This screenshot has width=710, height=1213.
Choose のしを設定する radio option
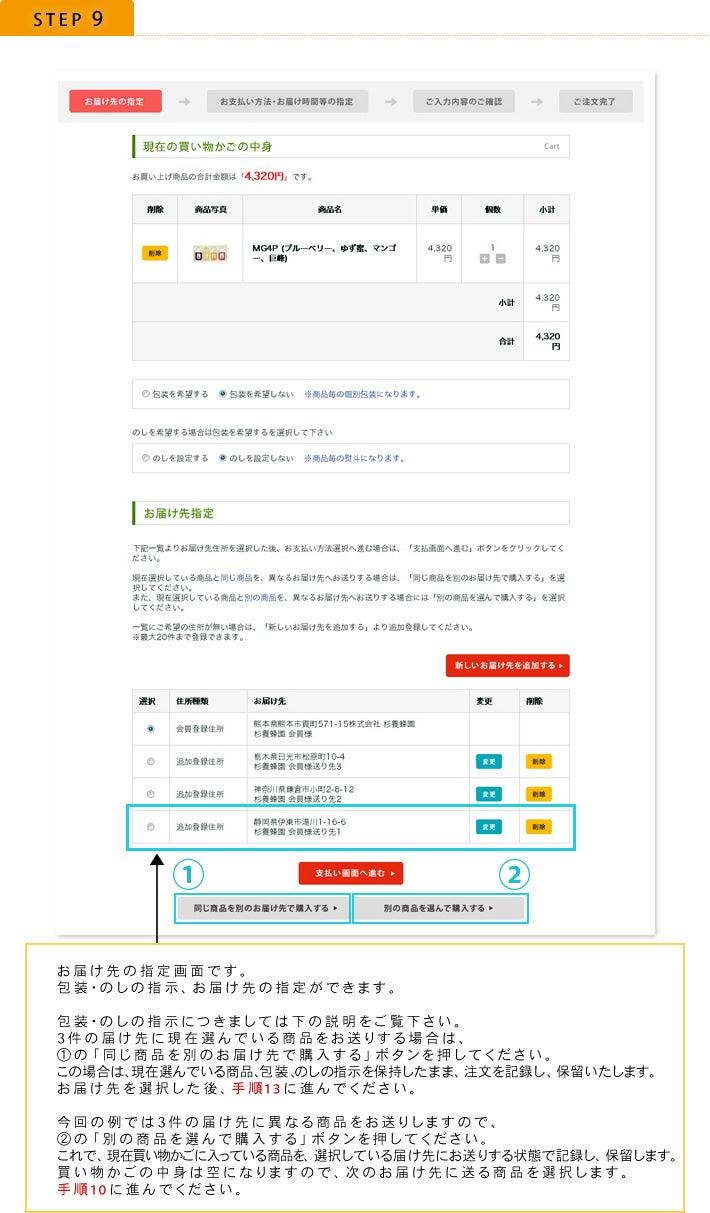pyautogui.click(x=146, y=458)
